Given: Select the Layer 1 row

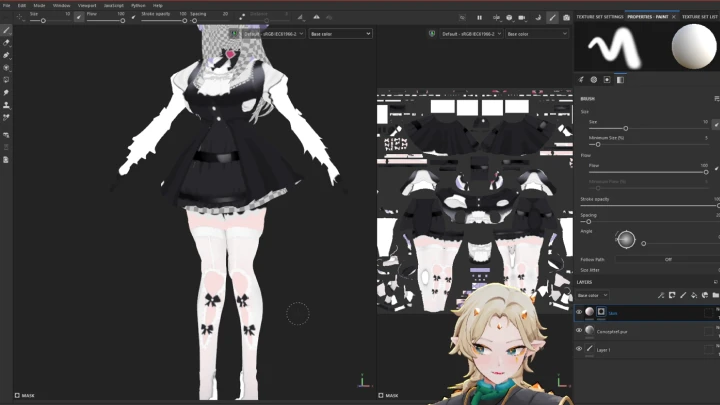Looking at the screenshot, I should 647,349.
